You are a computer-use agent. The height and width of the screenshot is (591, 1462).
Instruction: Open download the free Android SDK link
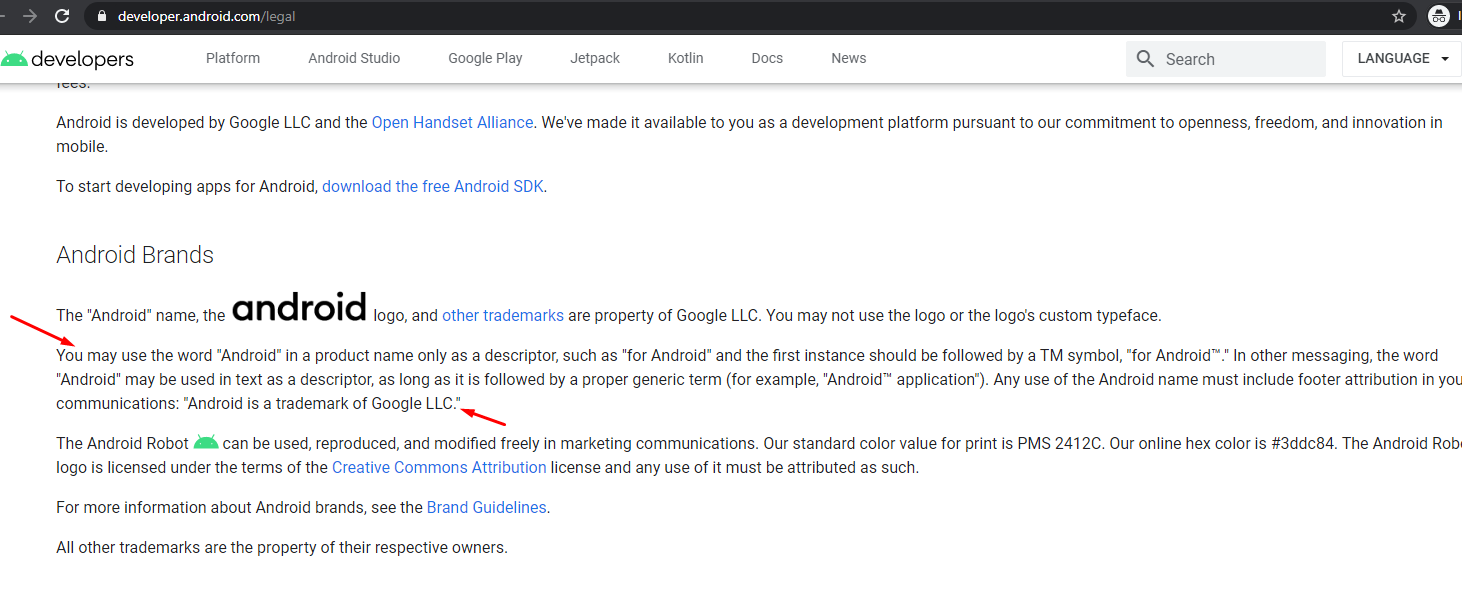coord(433,186)
